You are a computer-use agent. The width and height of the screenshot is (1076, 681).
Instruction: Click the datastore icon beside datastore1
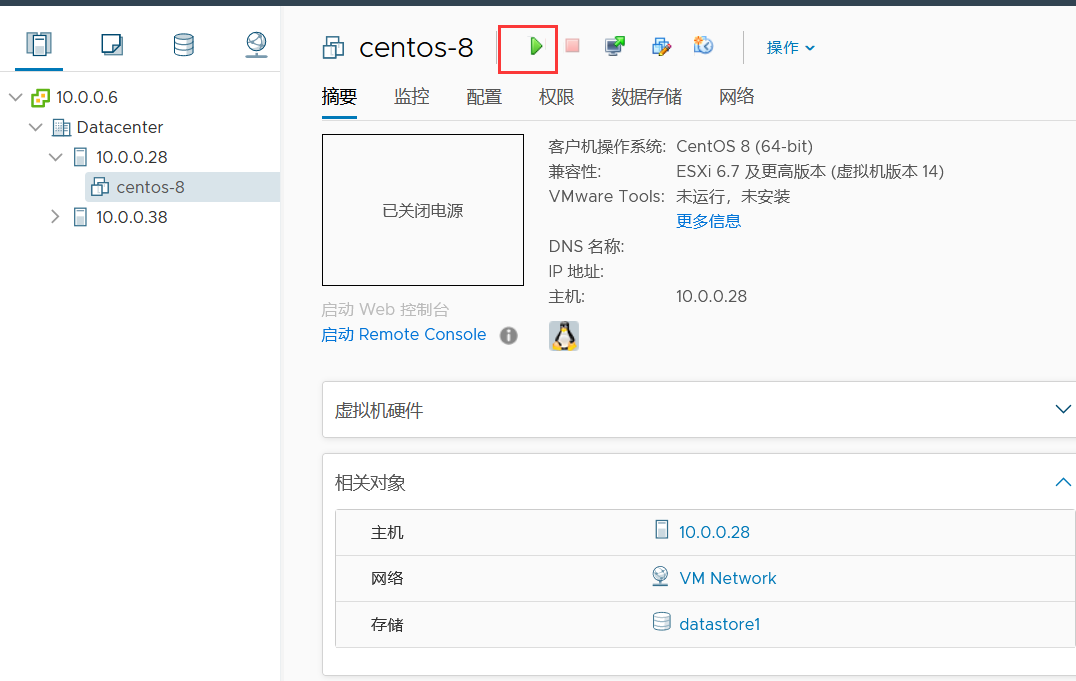pyautogui.click(x=662, y=622)
